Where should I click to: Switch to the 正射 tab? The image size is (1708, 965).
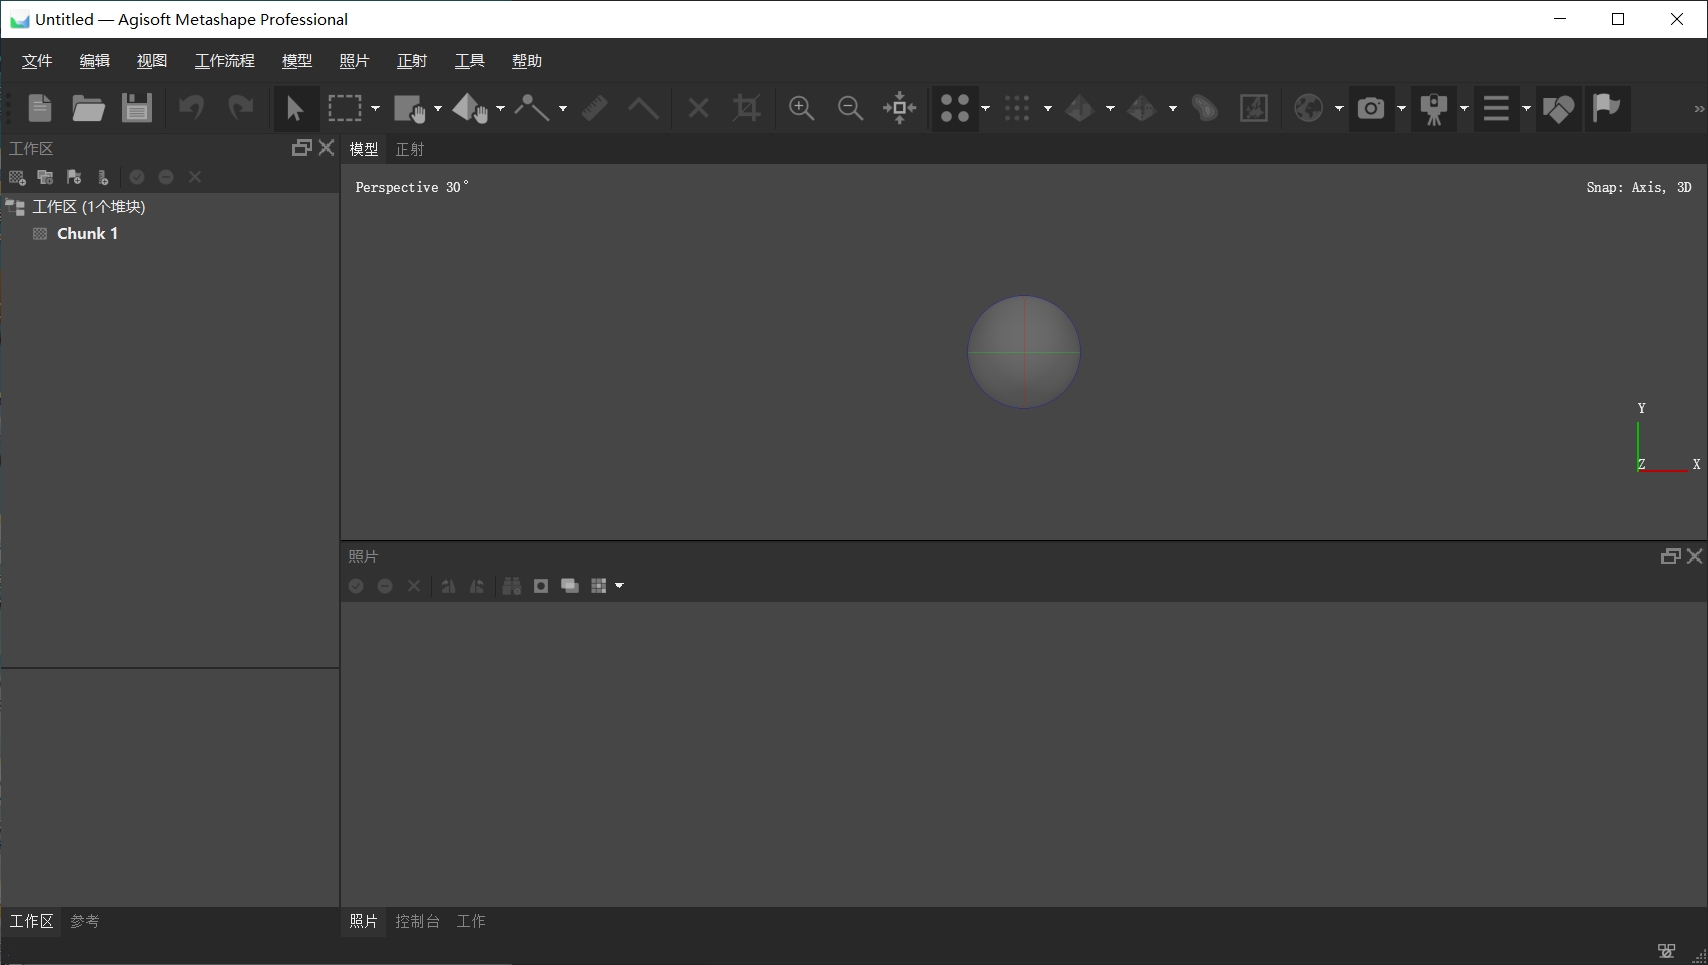[x=409, y=149]
